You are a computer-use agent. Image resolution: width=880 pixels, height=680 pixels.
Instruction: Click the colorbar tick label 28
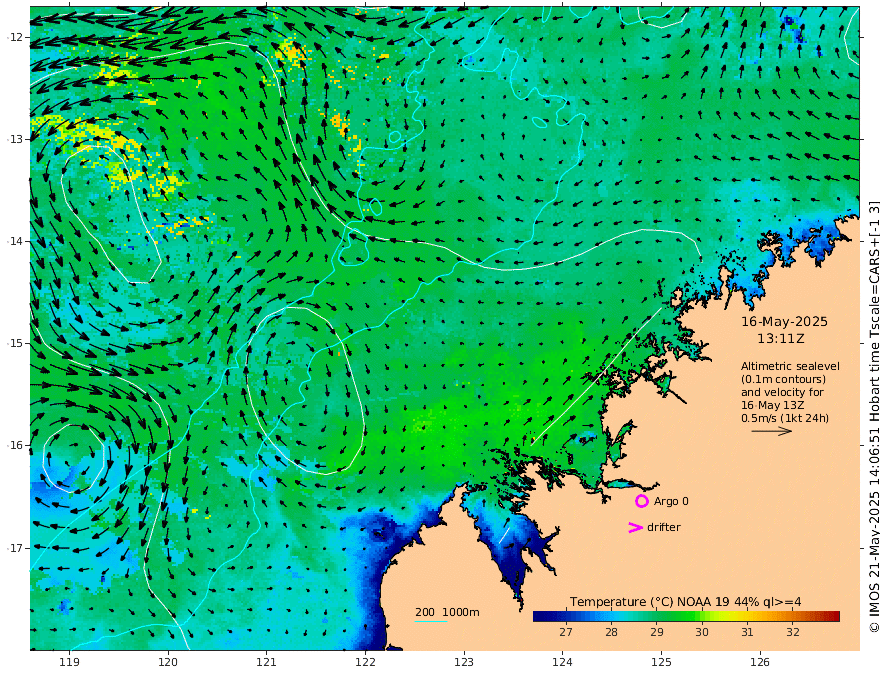click(611, 632)
